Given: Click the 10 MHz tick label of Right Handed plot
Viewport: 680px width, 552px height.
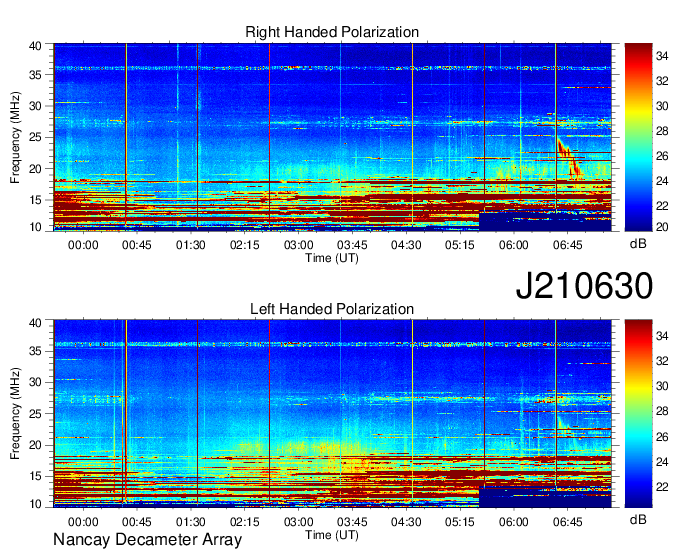Looking at the screenshot, I should coord(35,227).
